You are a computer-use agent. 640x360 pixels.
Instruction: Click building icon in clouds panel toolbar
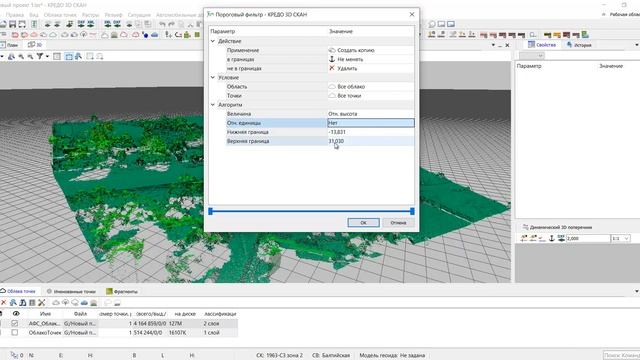[93, 302]
